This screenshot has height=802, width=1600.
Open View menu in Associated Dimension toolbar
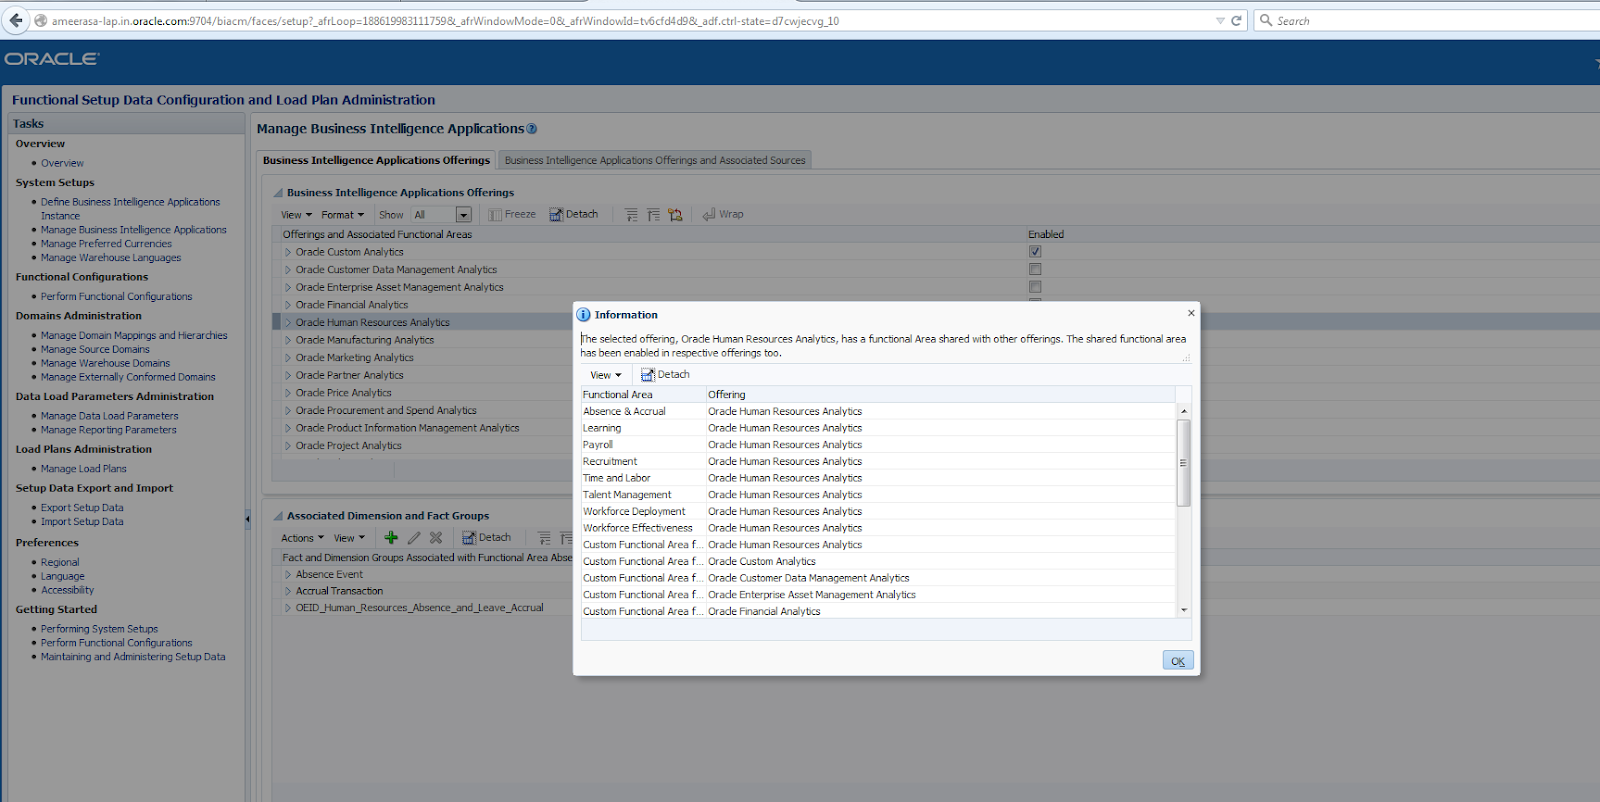click(349, 538)
